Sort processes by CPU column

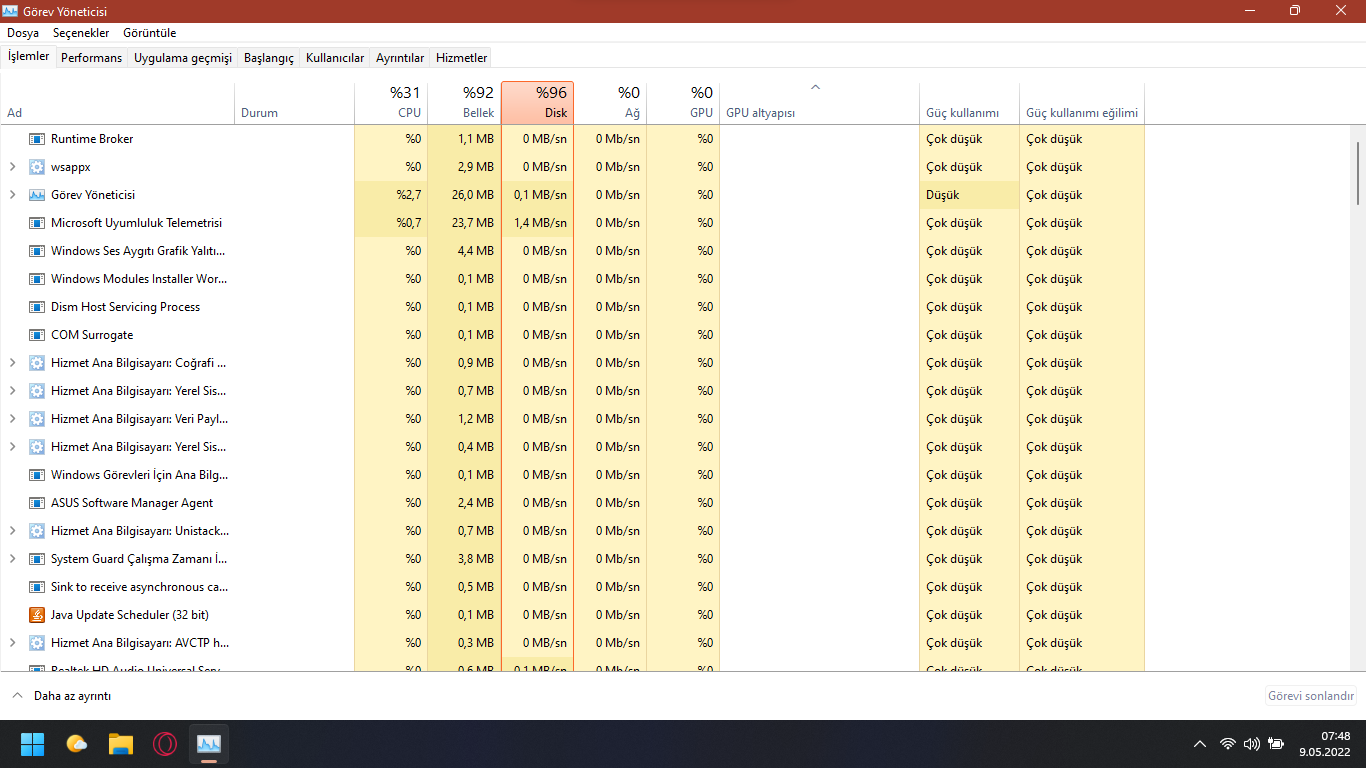(391, 103)
